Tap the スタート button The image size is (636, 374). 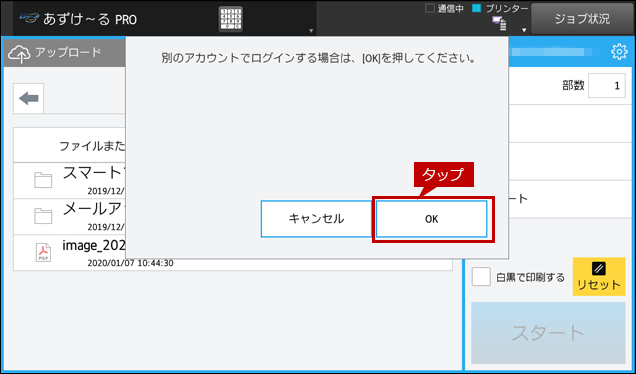[548, 333]
